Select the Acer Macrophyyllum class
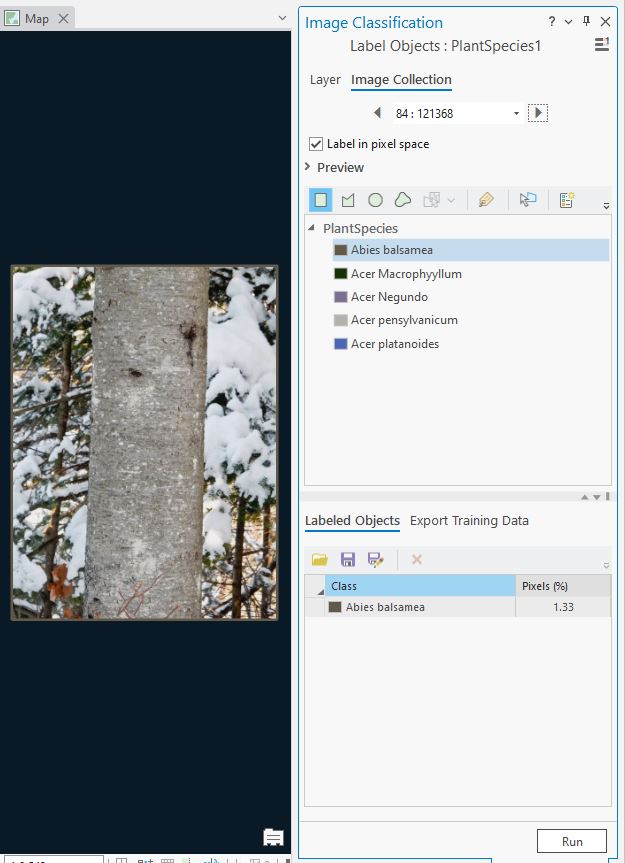The height and width of the screenshot is (863, 625). point(406,274)
